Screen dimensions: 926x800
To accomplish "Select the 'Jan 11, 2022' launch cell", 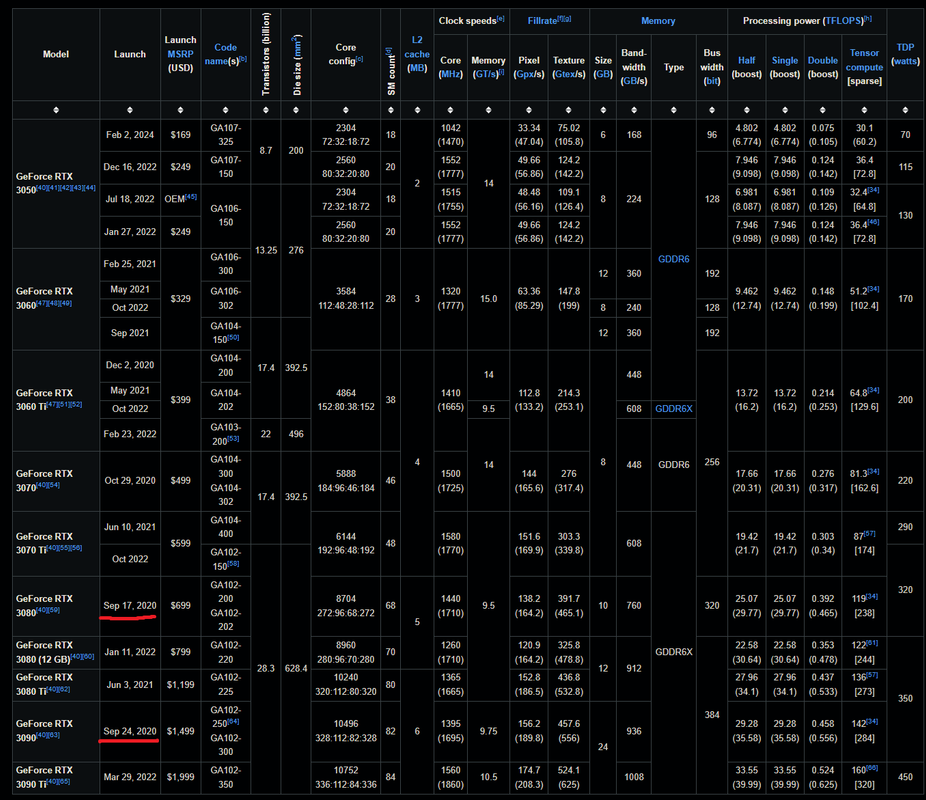I will tap(130, 652).
